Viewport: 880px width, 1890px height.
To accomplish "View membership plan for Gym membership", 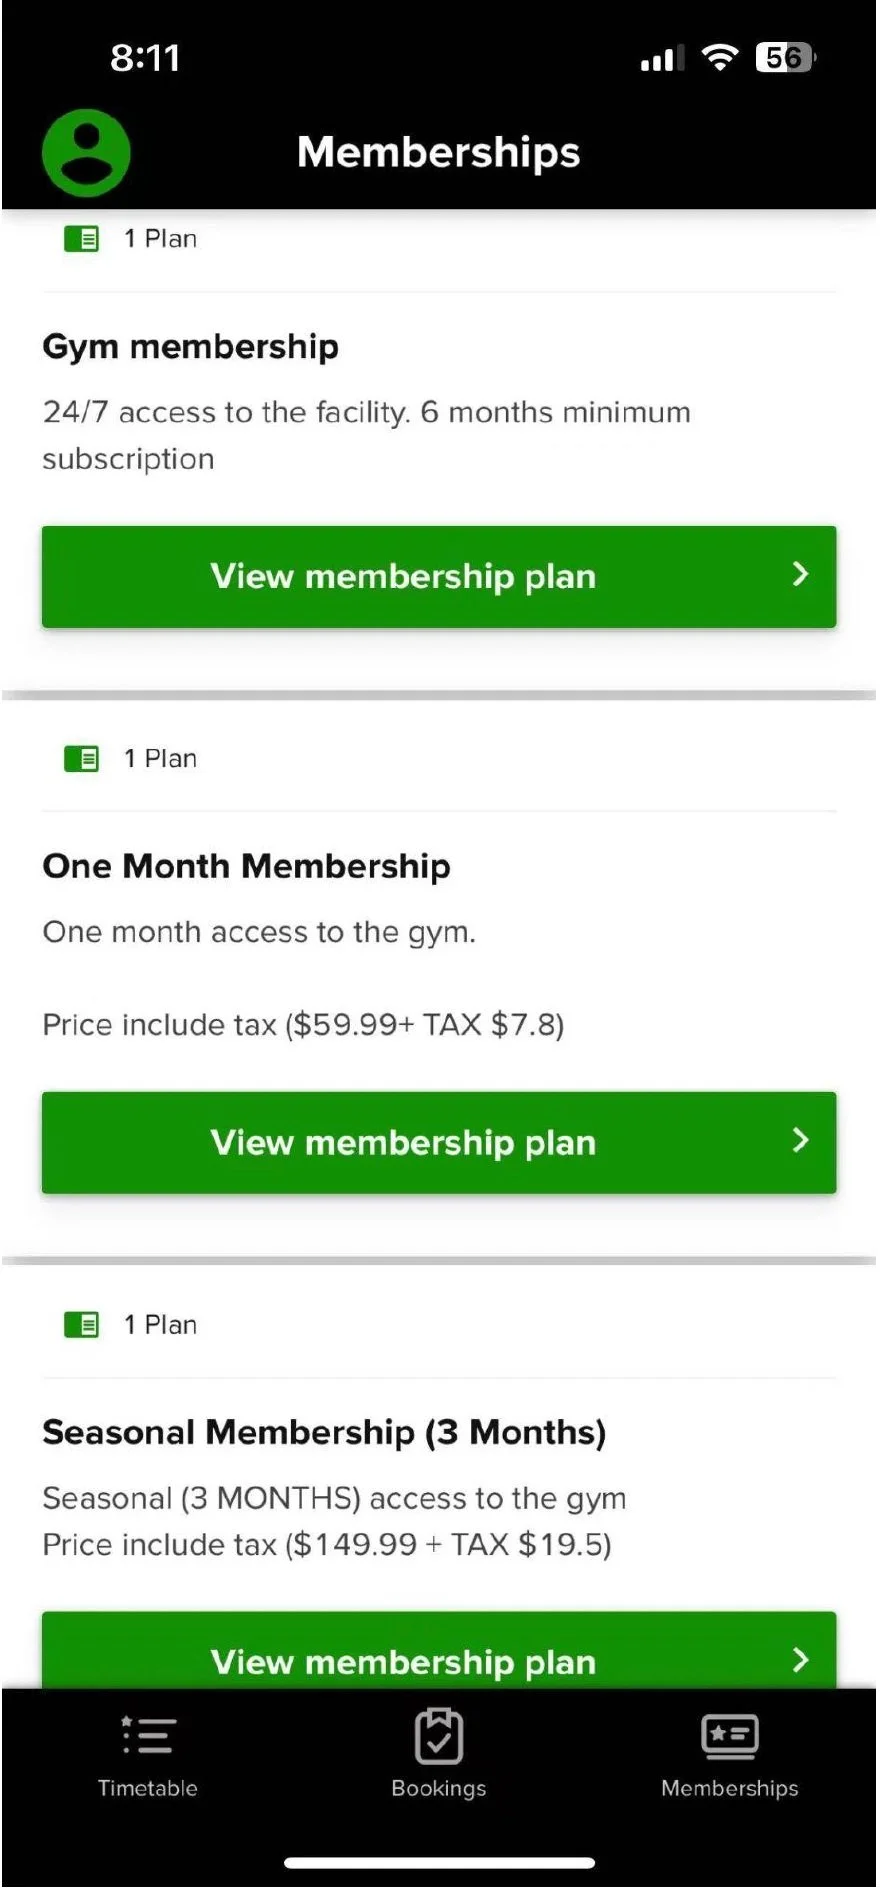I will [439, 577].
